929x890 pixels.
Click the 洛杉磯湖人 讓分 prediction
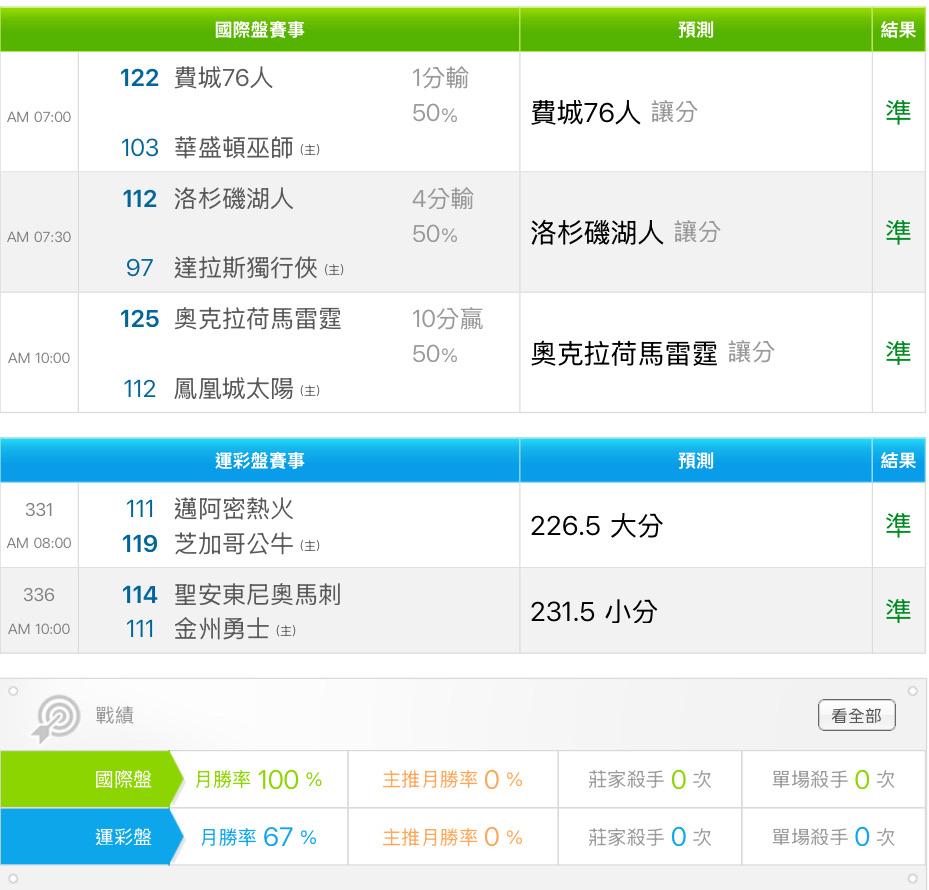pos(625,232)
